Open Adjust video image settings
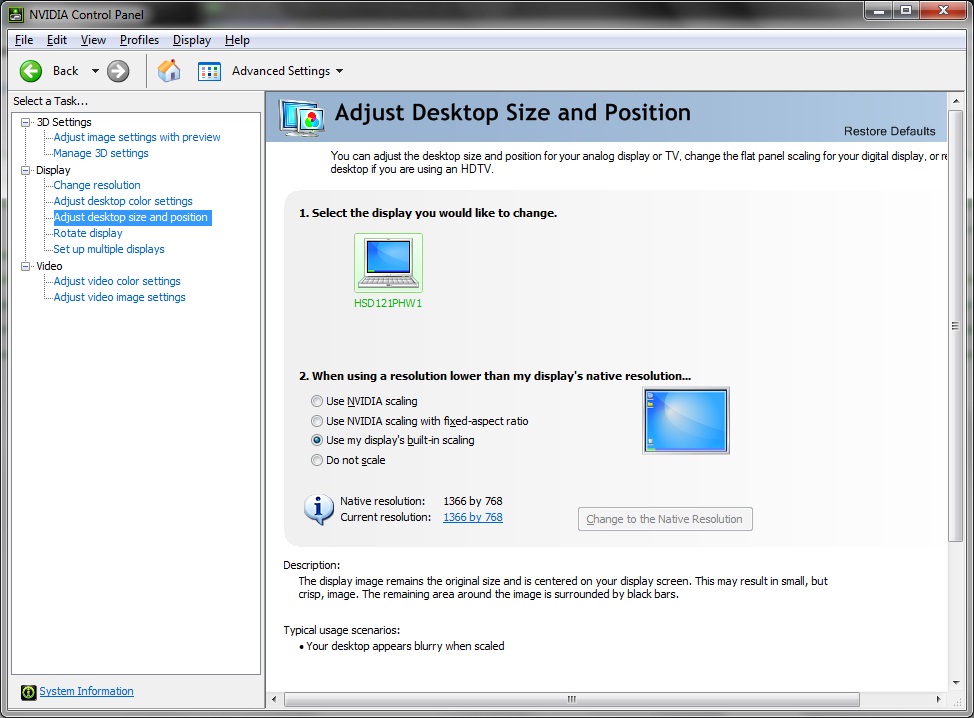Screen dimensions: 974x718 (x=119, y=298)
